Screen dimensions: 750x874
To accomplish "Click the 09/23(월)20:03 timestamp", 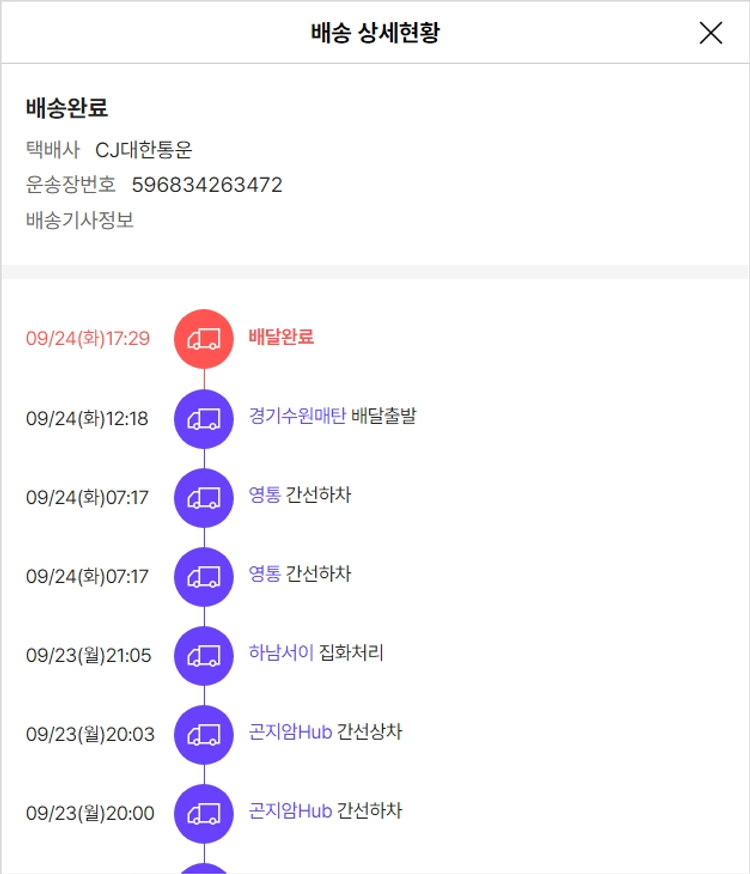I will coord(90,734).
